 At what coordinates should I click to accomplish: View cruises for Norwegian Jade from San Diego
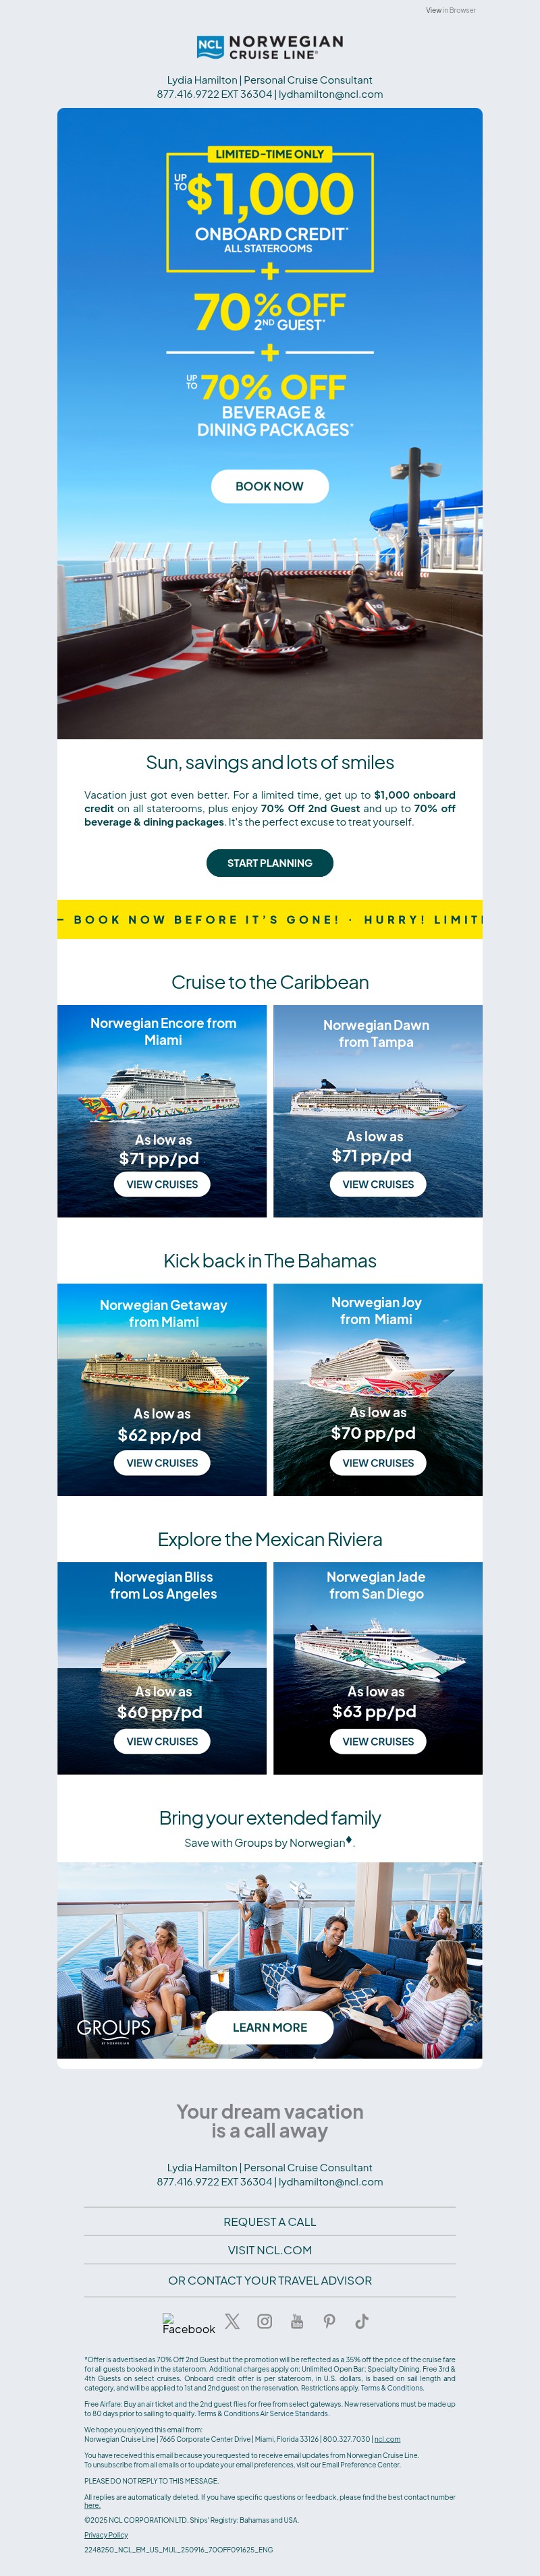pyautogui.click(x=378, y=1741)
